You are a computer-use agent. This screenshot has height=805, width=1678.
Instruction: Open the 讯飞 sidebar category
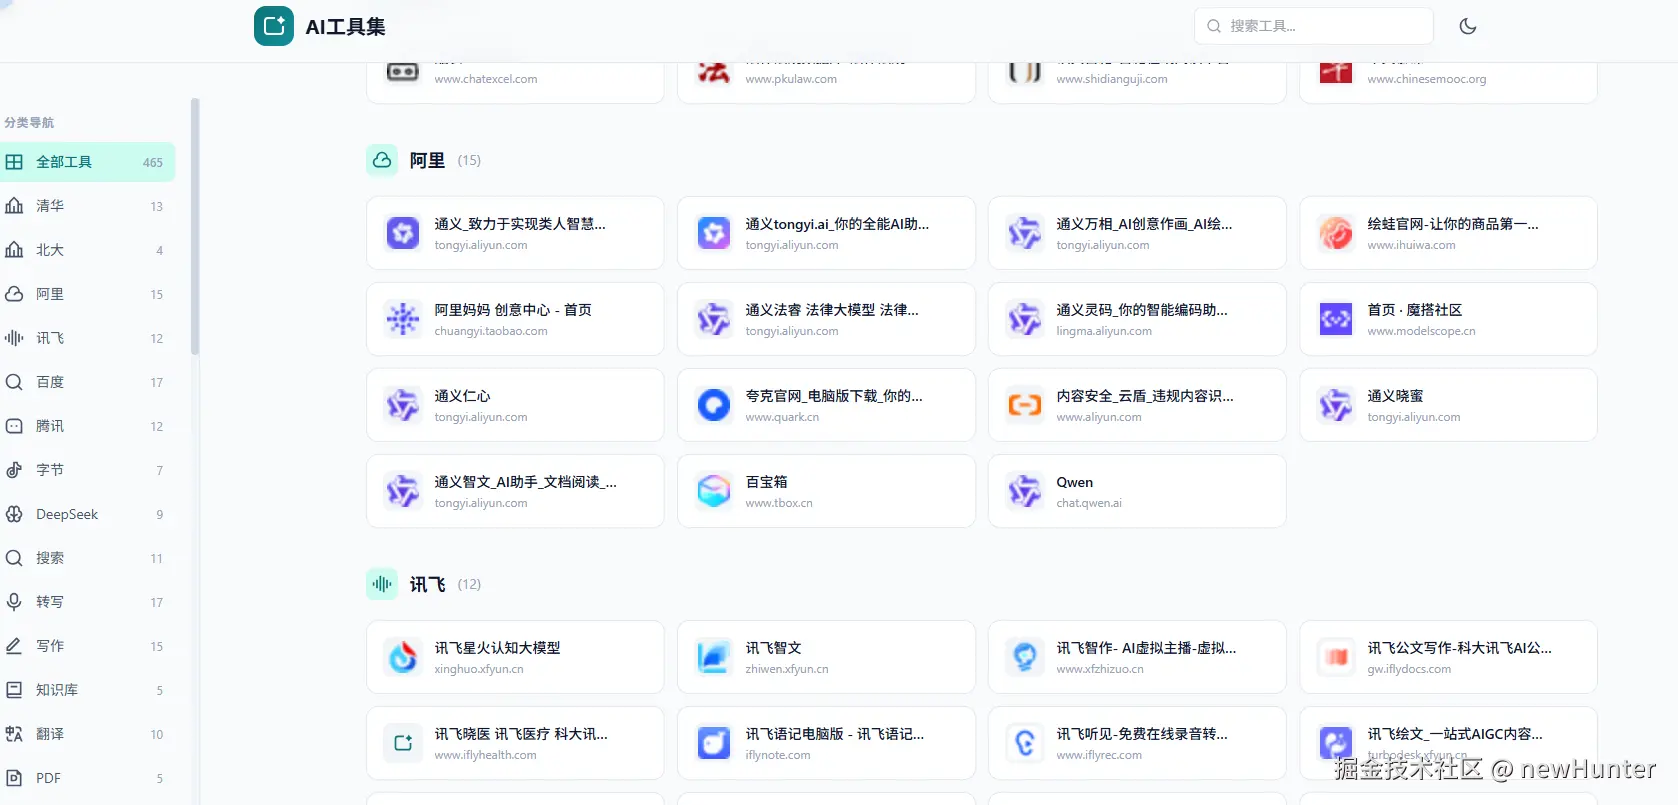(87, 338)
